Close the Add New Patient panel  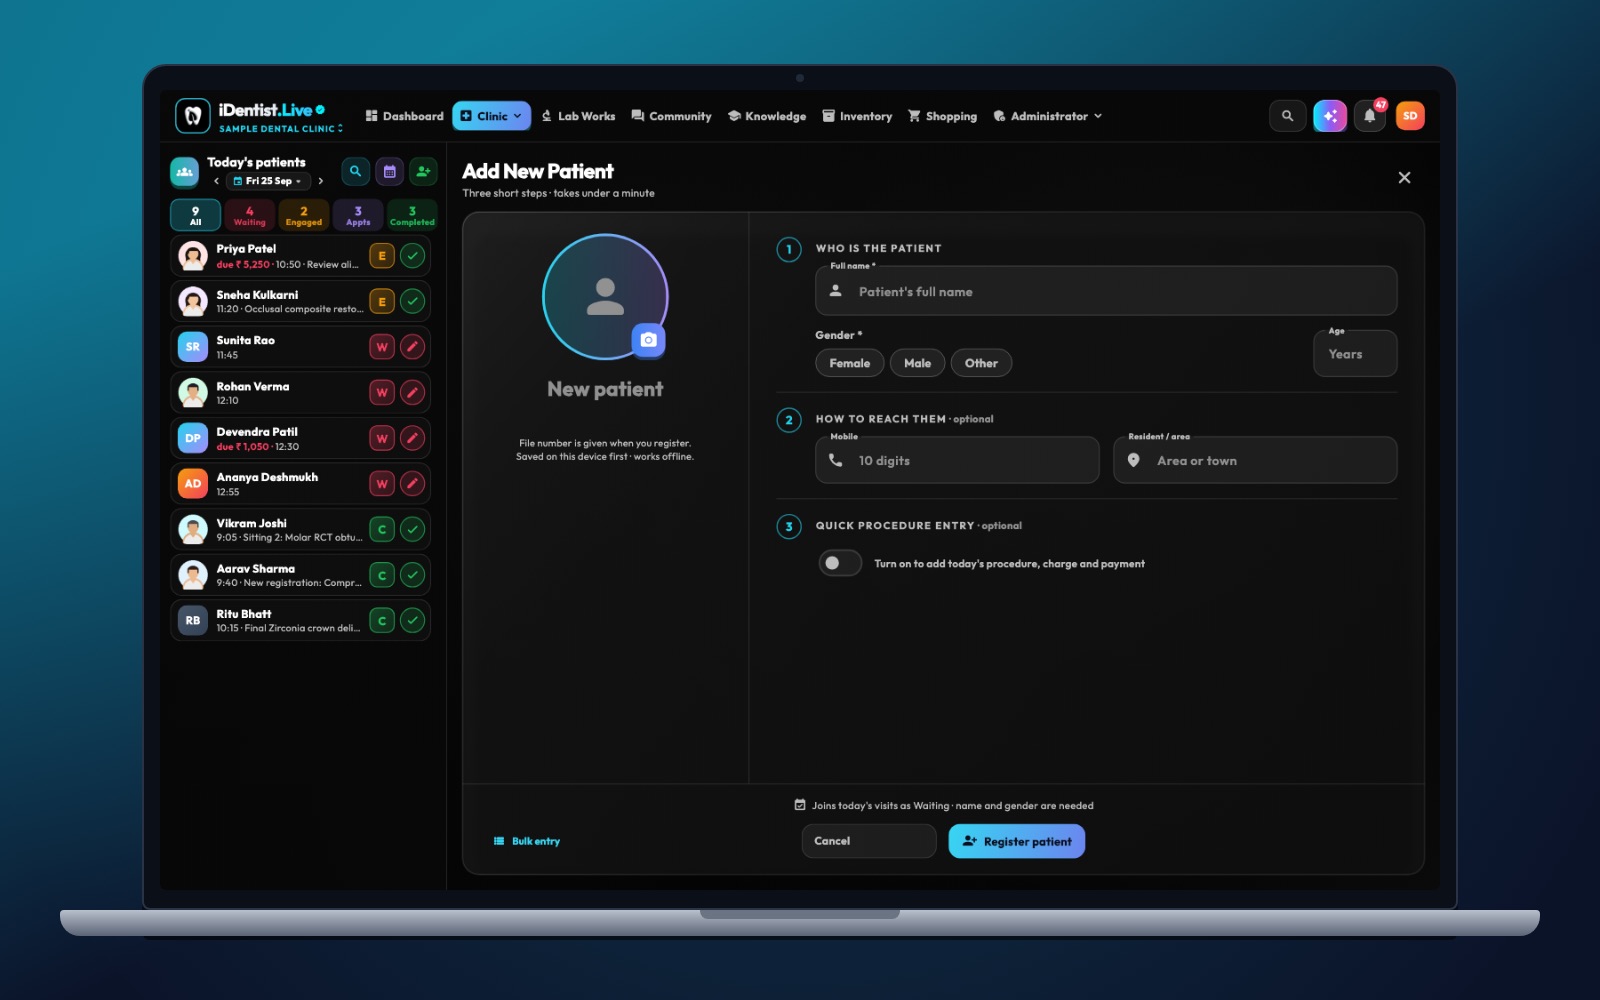(x=1404, y=178)
